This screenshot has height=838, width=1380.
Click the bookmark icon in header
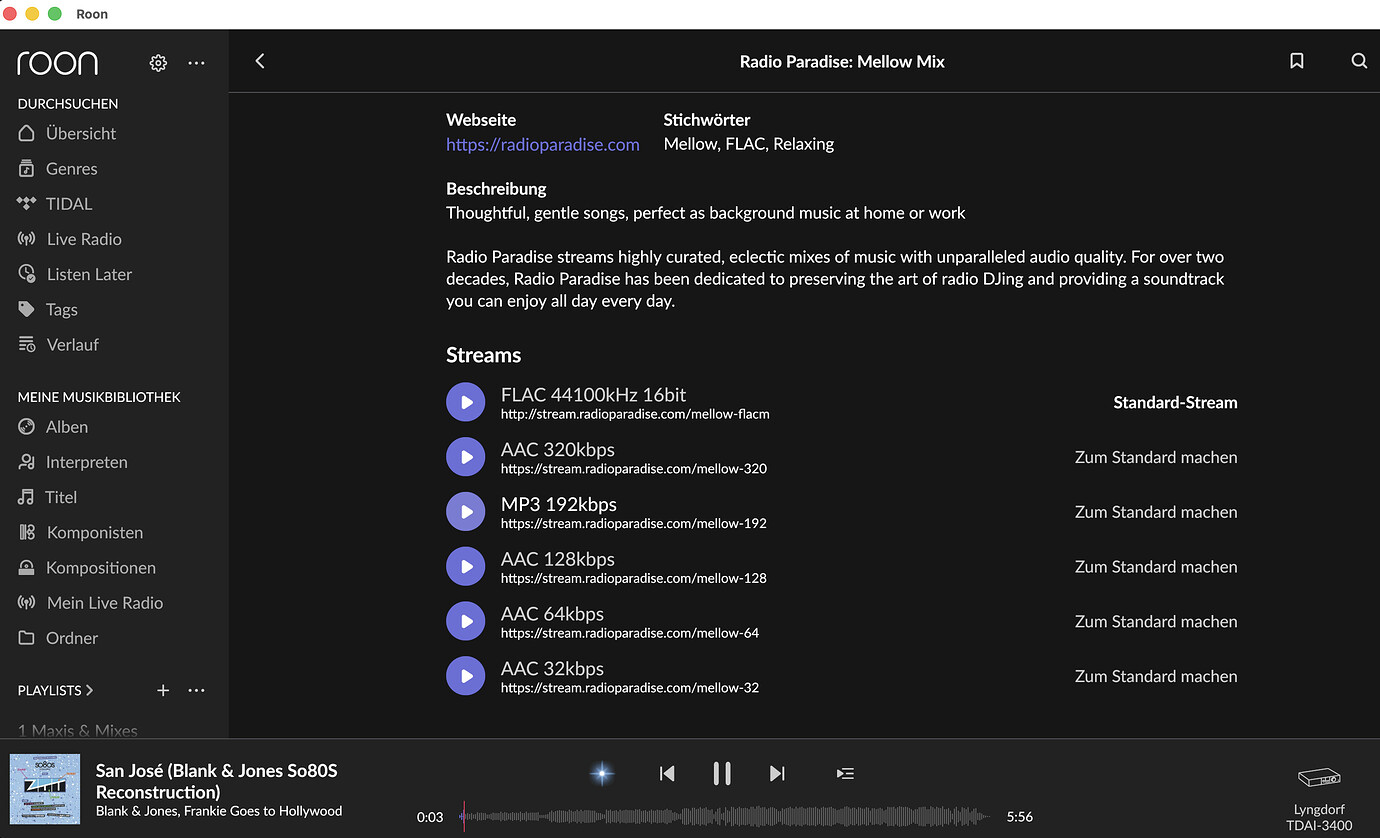1297,61
